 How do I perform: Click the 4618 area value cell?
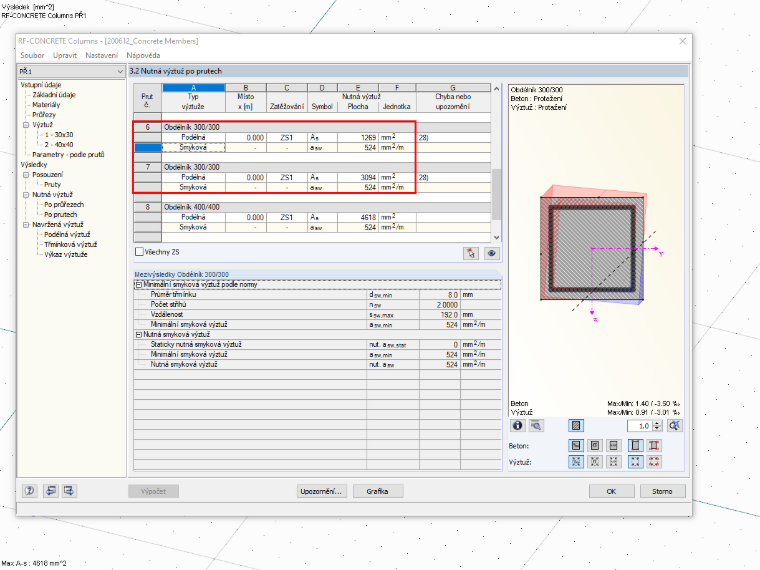[x=358, y=217]
